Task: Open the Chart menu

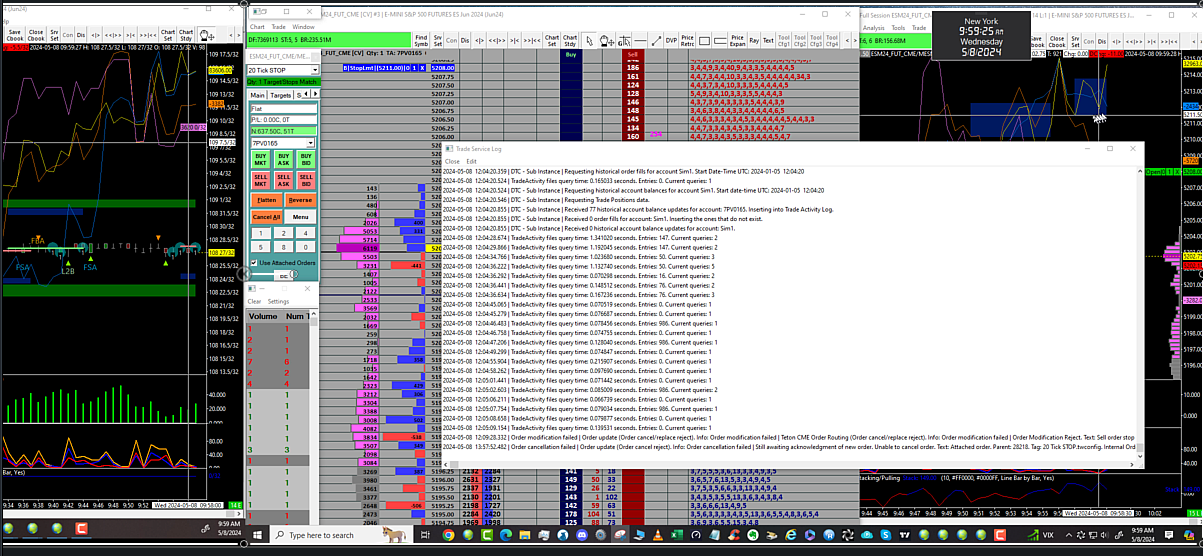Action: pyautogui.click(x=257, y=27)
